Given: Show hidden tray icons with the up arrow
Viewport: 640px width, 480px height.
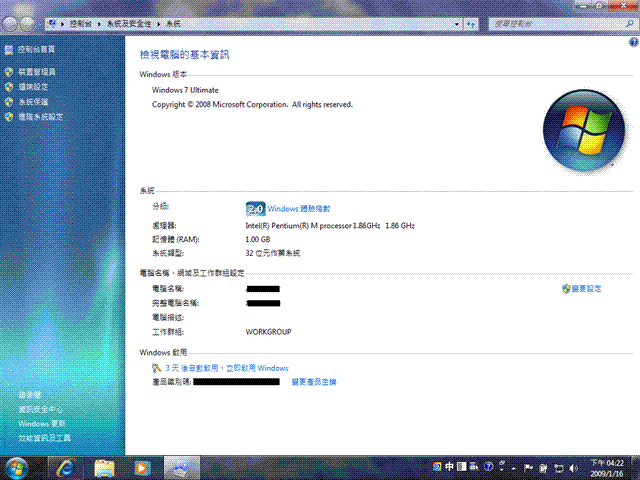Looking at the screenshot, I should [x=513, y=468].
